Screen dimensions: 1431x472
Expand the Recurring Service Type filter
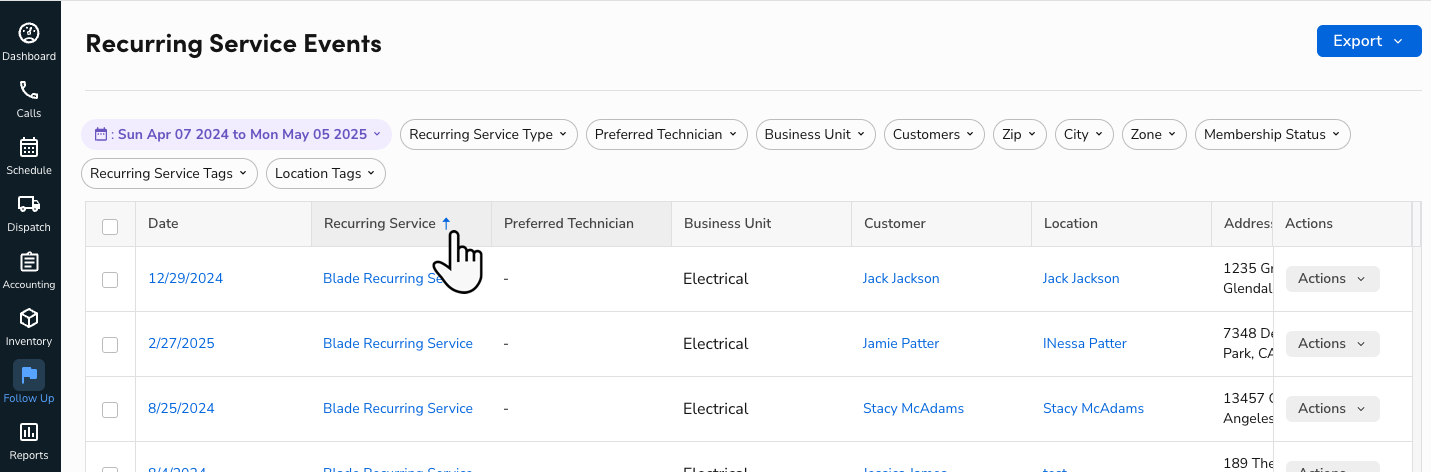(488, 135)
